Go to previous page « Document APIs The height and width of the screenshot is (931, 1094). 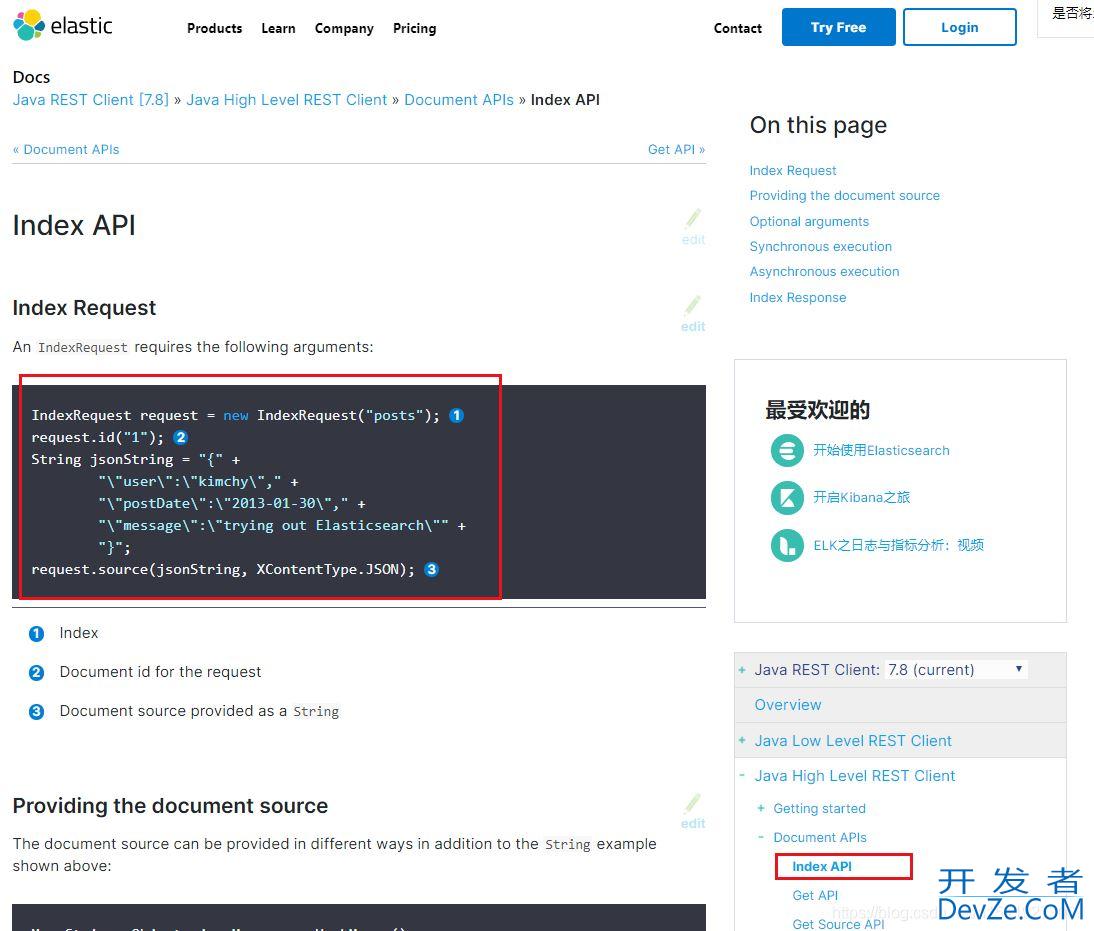(x=66, y=149)
